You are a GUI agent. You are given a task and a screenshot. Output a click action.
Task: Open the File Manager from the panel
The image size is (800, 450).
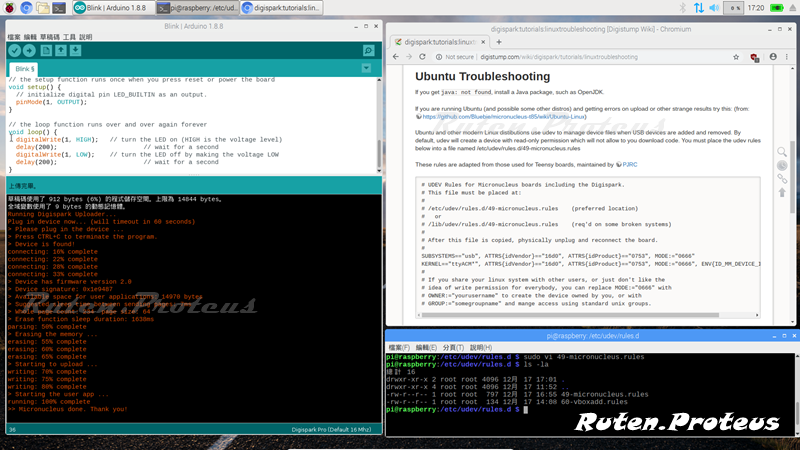tap(42, 8)
